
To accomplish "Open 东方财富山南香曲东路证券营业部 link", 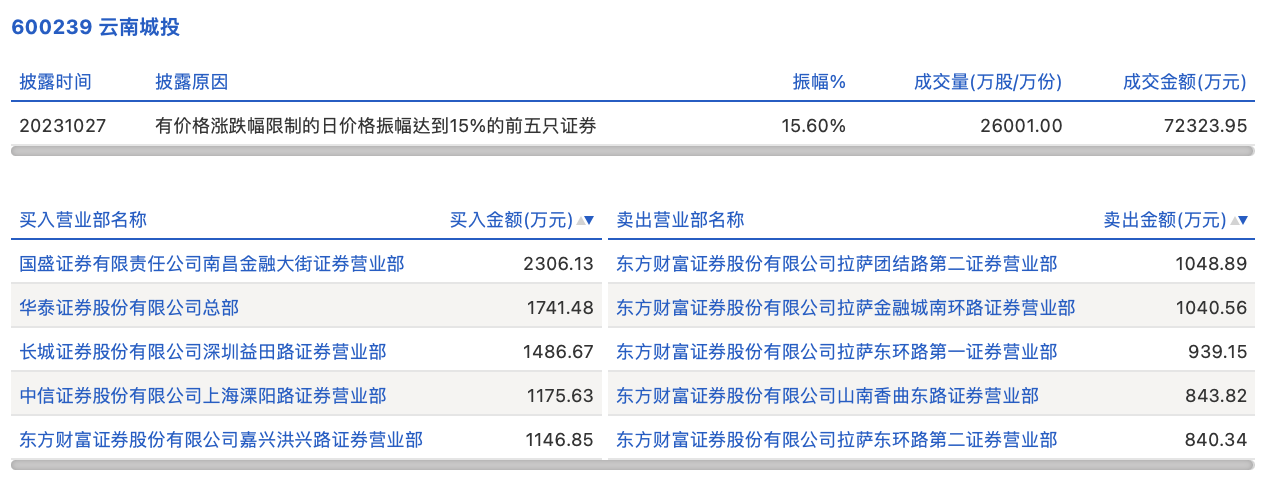I will 827,396.
